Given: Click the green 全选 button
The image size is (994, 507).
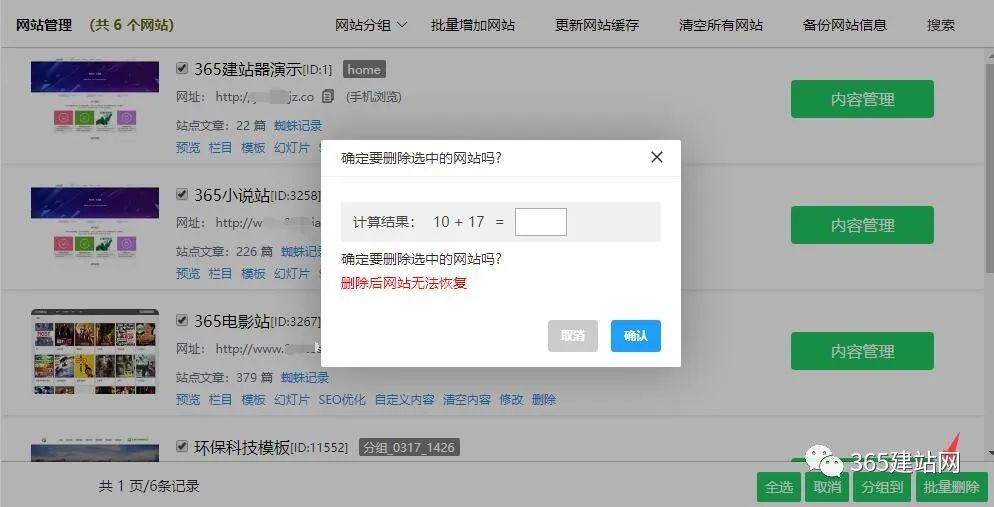Looking at the screenshot, I should [x=779, y=487].
